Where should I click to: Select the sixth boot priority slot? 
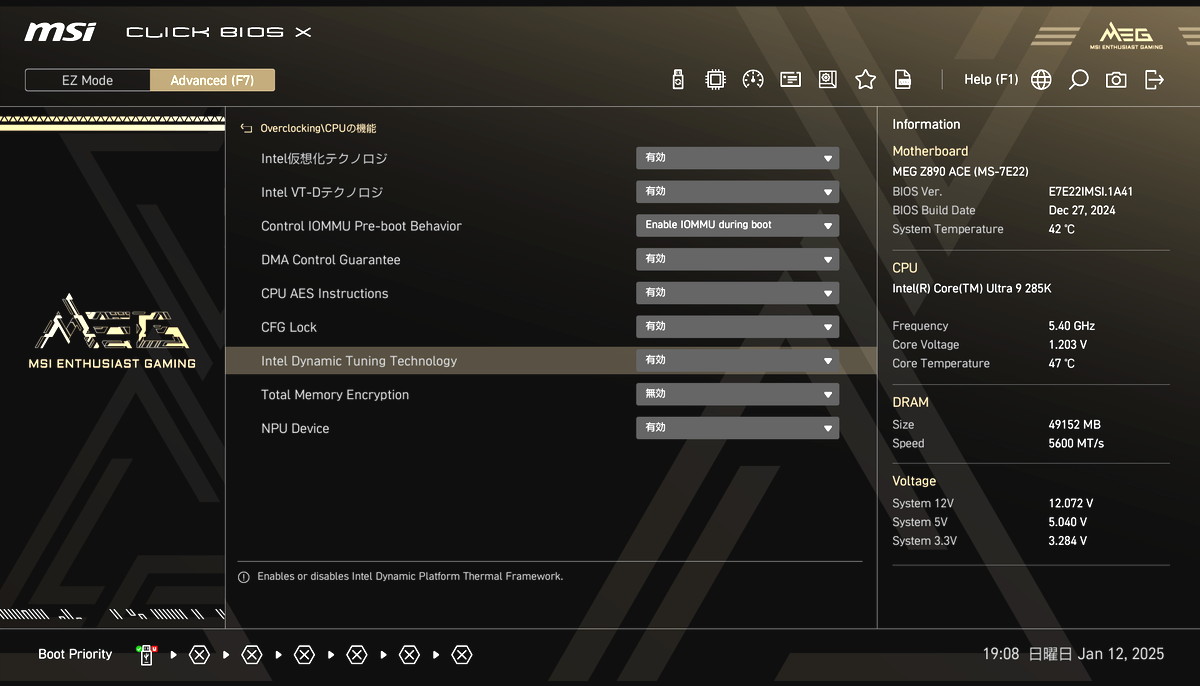[x=409, y=655]
